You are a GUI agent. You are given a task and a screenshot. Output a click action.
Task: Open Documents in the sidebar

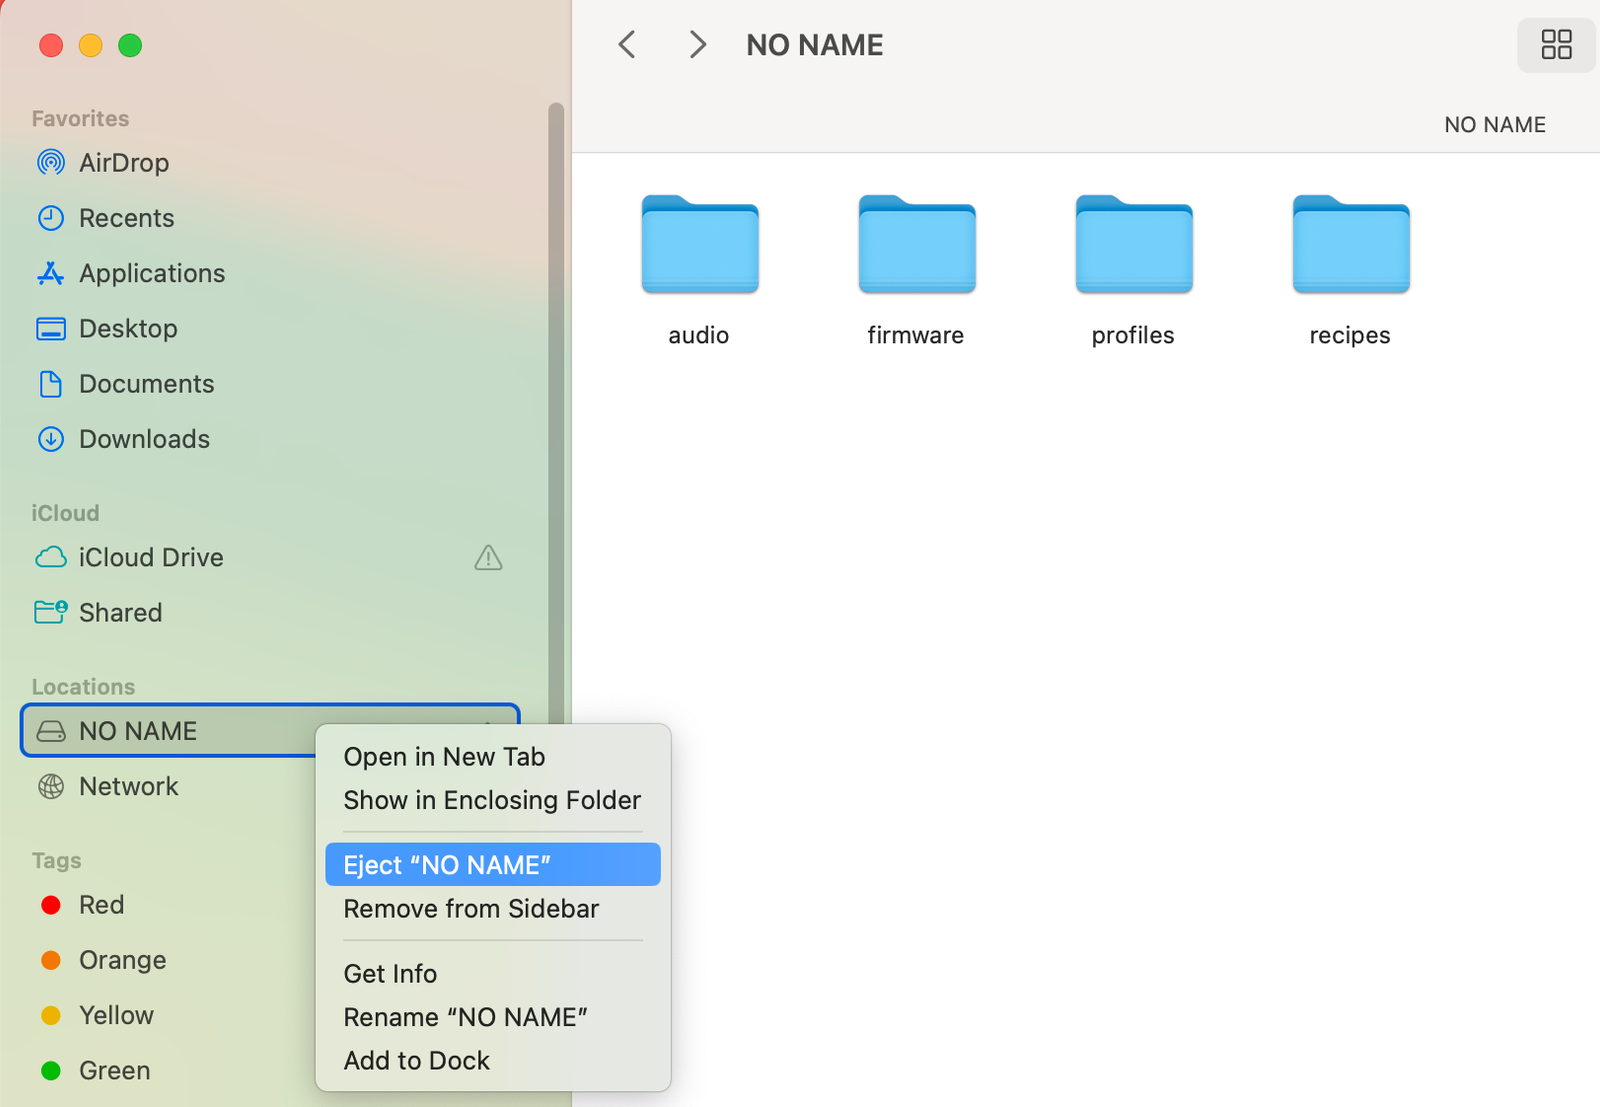click(270, 384)
